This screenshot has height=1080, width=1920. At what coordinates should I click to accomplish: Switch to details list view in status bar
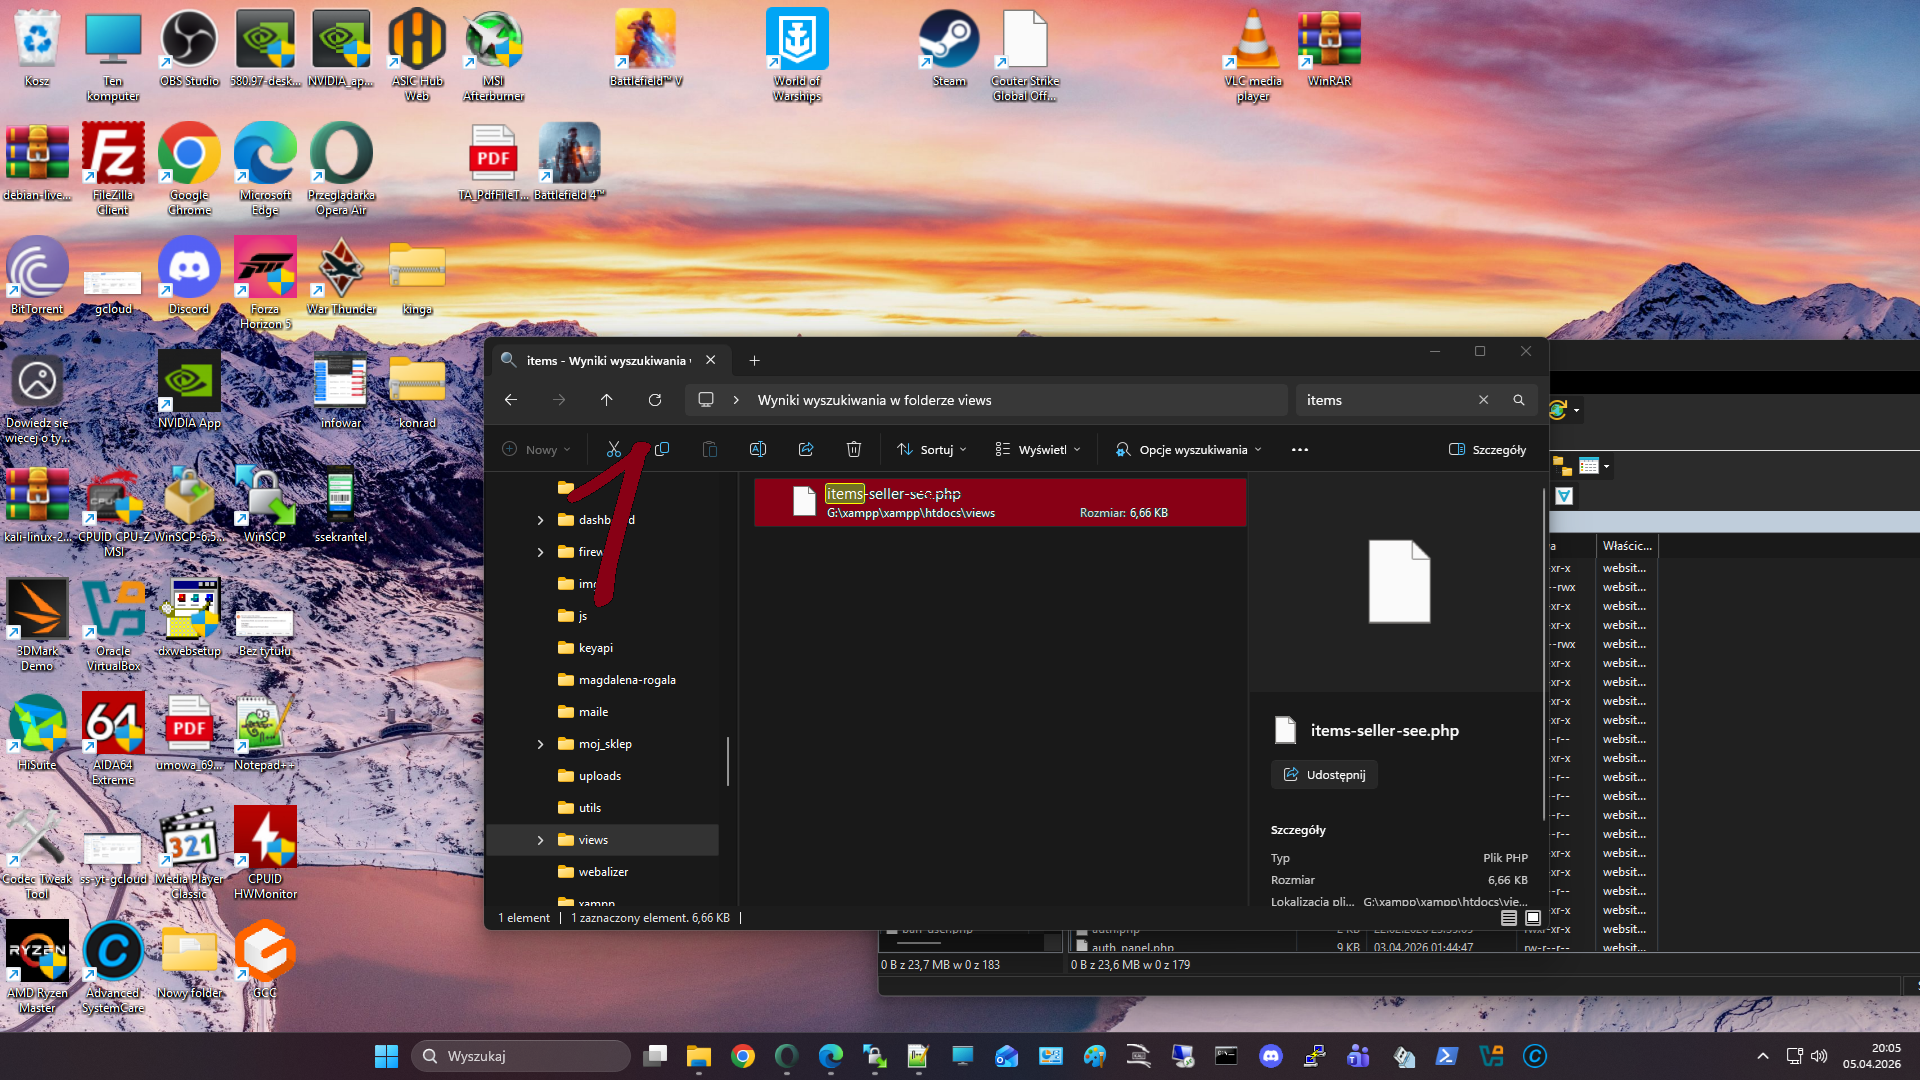[x=1509, y=918]
